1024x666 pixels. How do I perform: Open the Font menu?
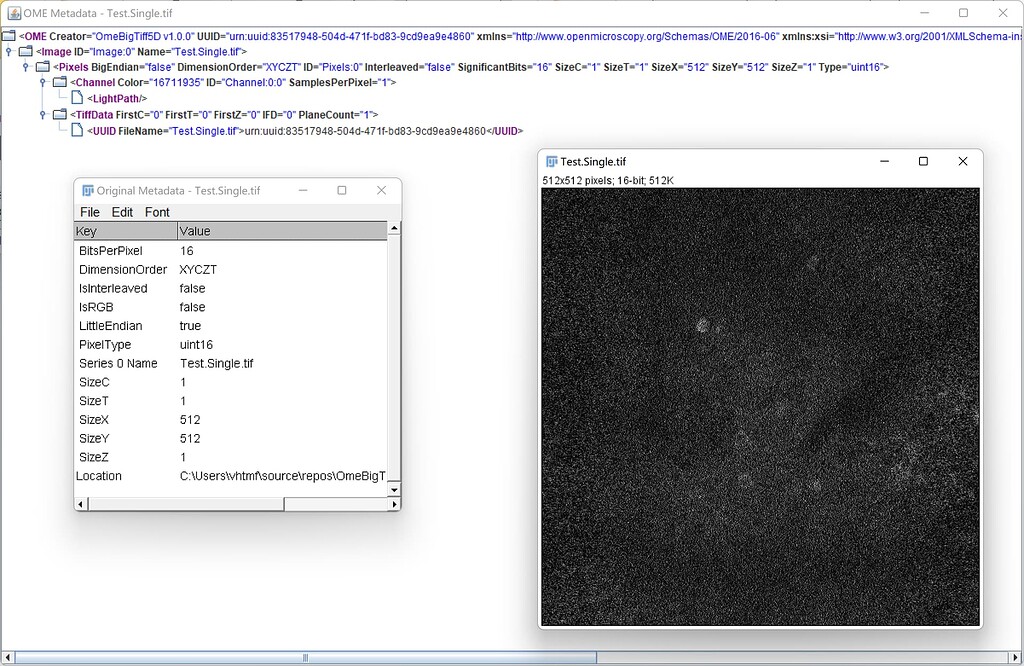click(156, 212)
